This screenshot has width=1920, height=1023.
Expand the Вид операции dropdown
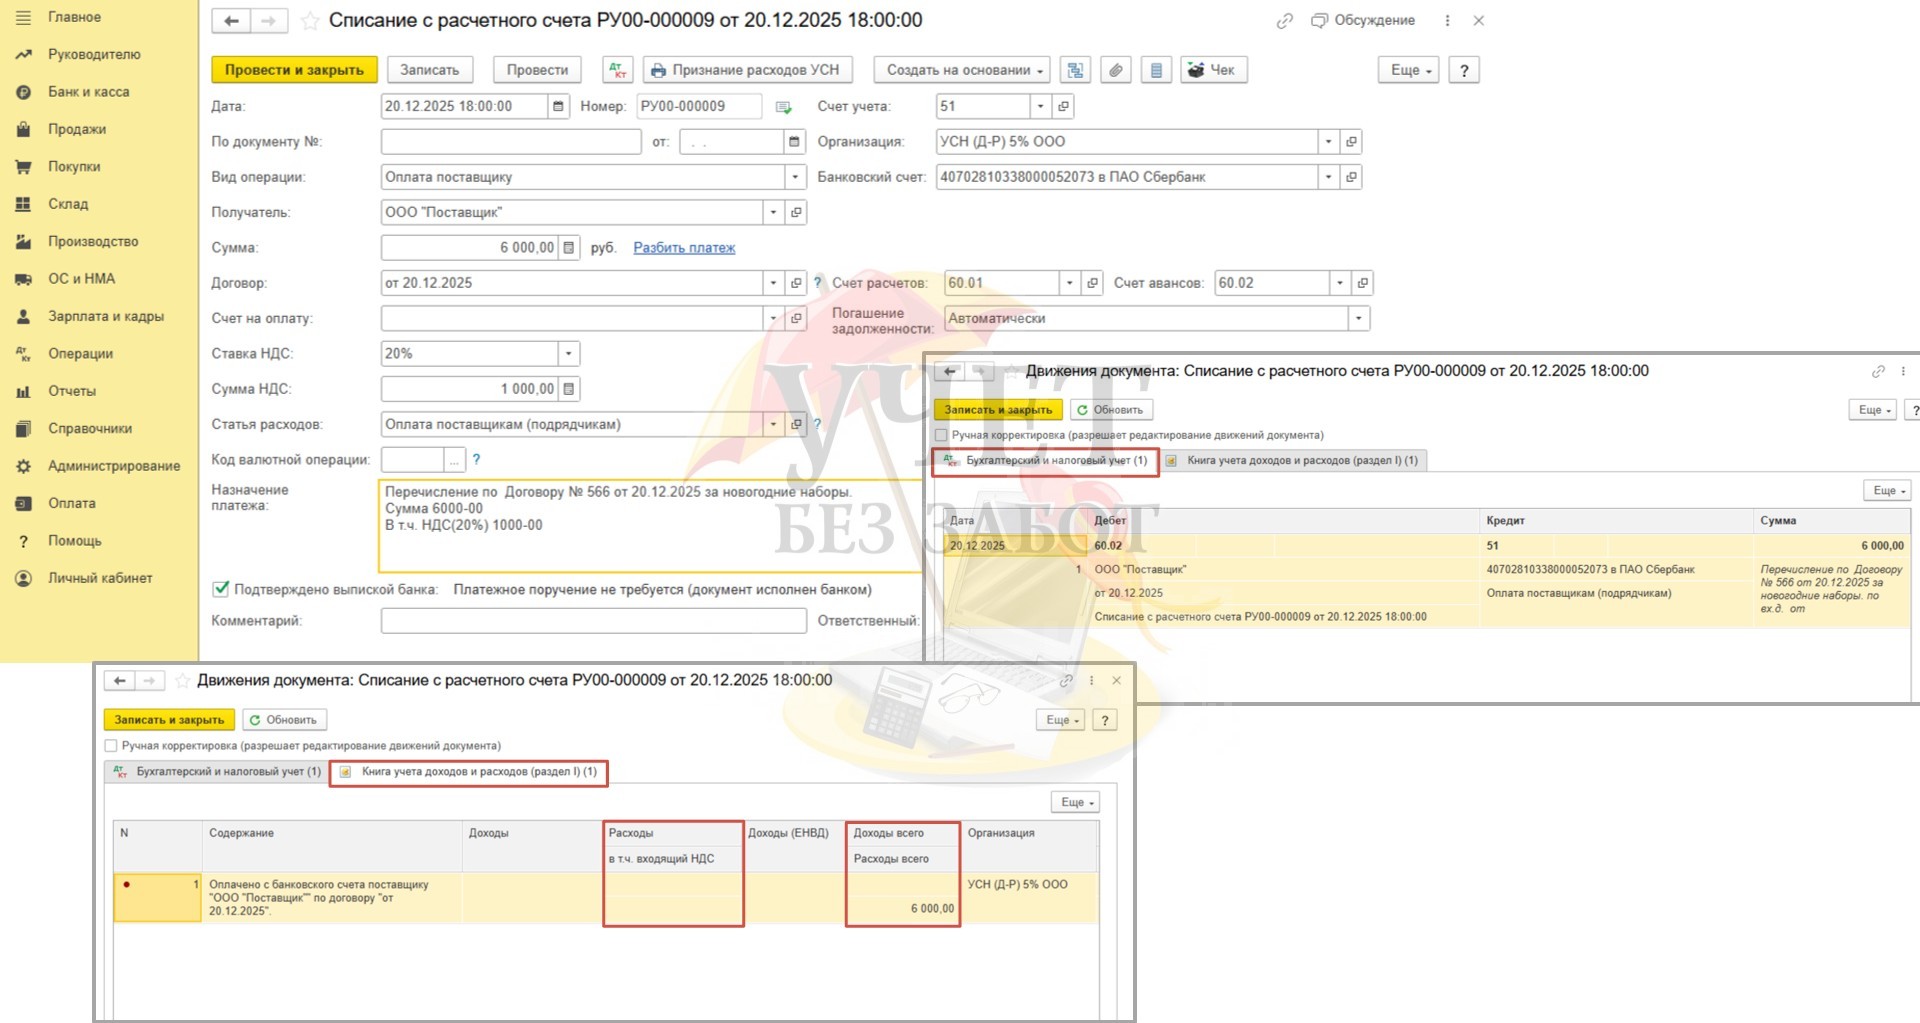pos(795,177)
